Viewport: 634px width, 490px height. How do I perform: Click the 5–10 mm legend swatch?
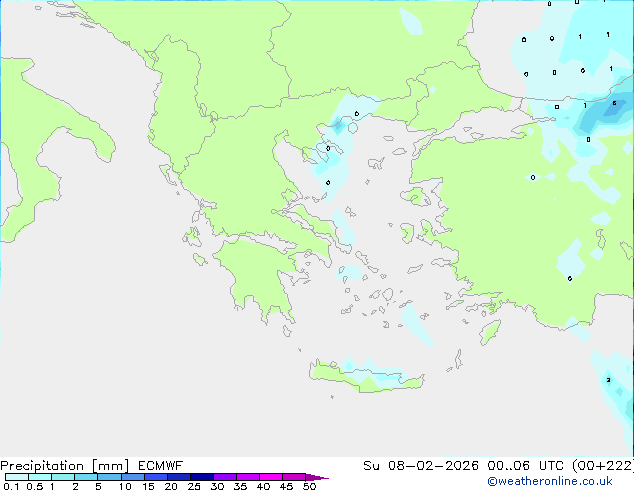tap(109, 477)
